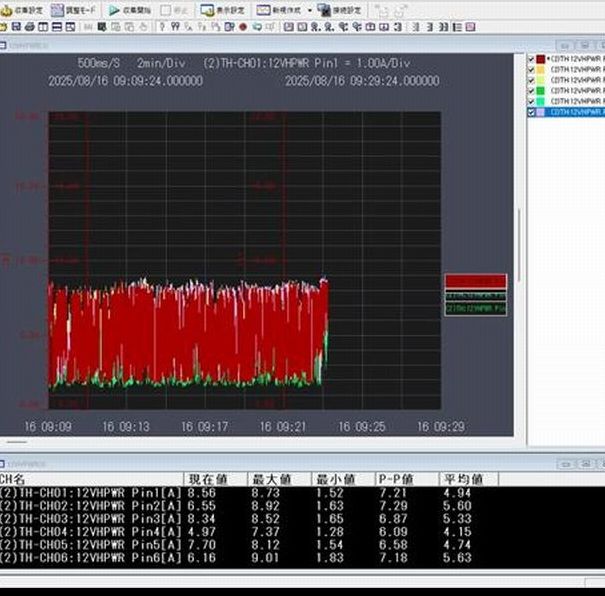Screen dimensions: 605x596
Task: Click the minimum value 1.28 cell
Action: pyautogui.click(x=330, y=532)
